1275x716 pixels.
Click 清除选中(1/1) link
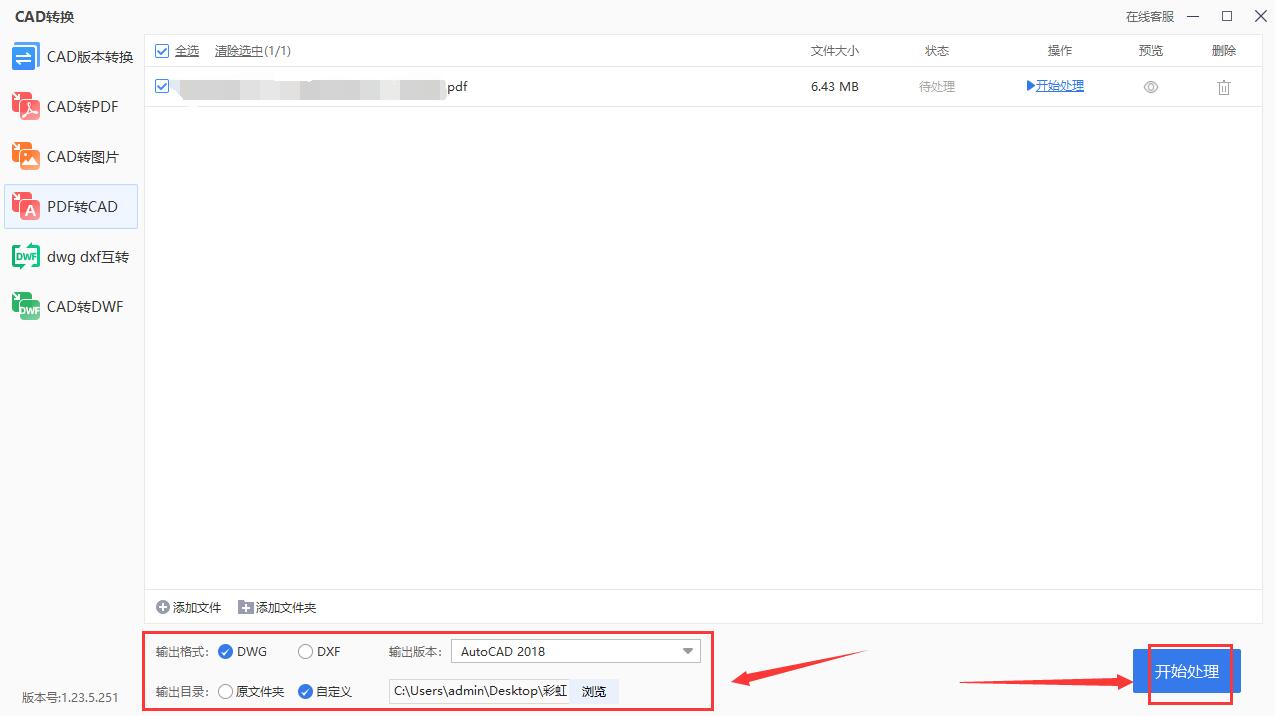[253, 51]
